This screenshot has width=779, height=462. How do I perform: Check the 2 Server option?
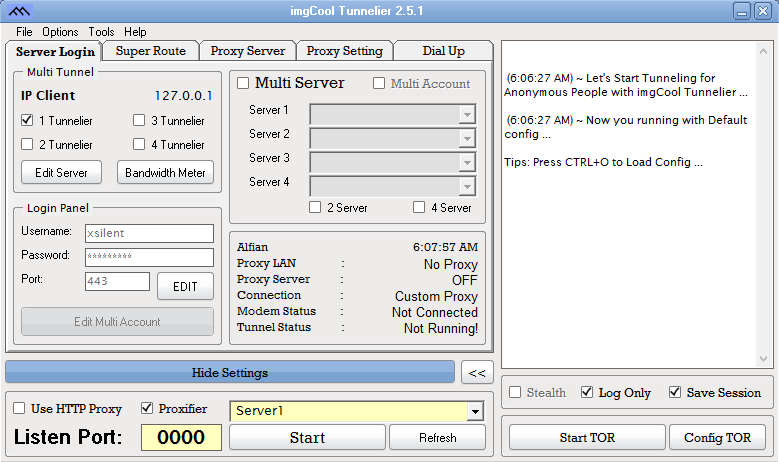point(315,207)
